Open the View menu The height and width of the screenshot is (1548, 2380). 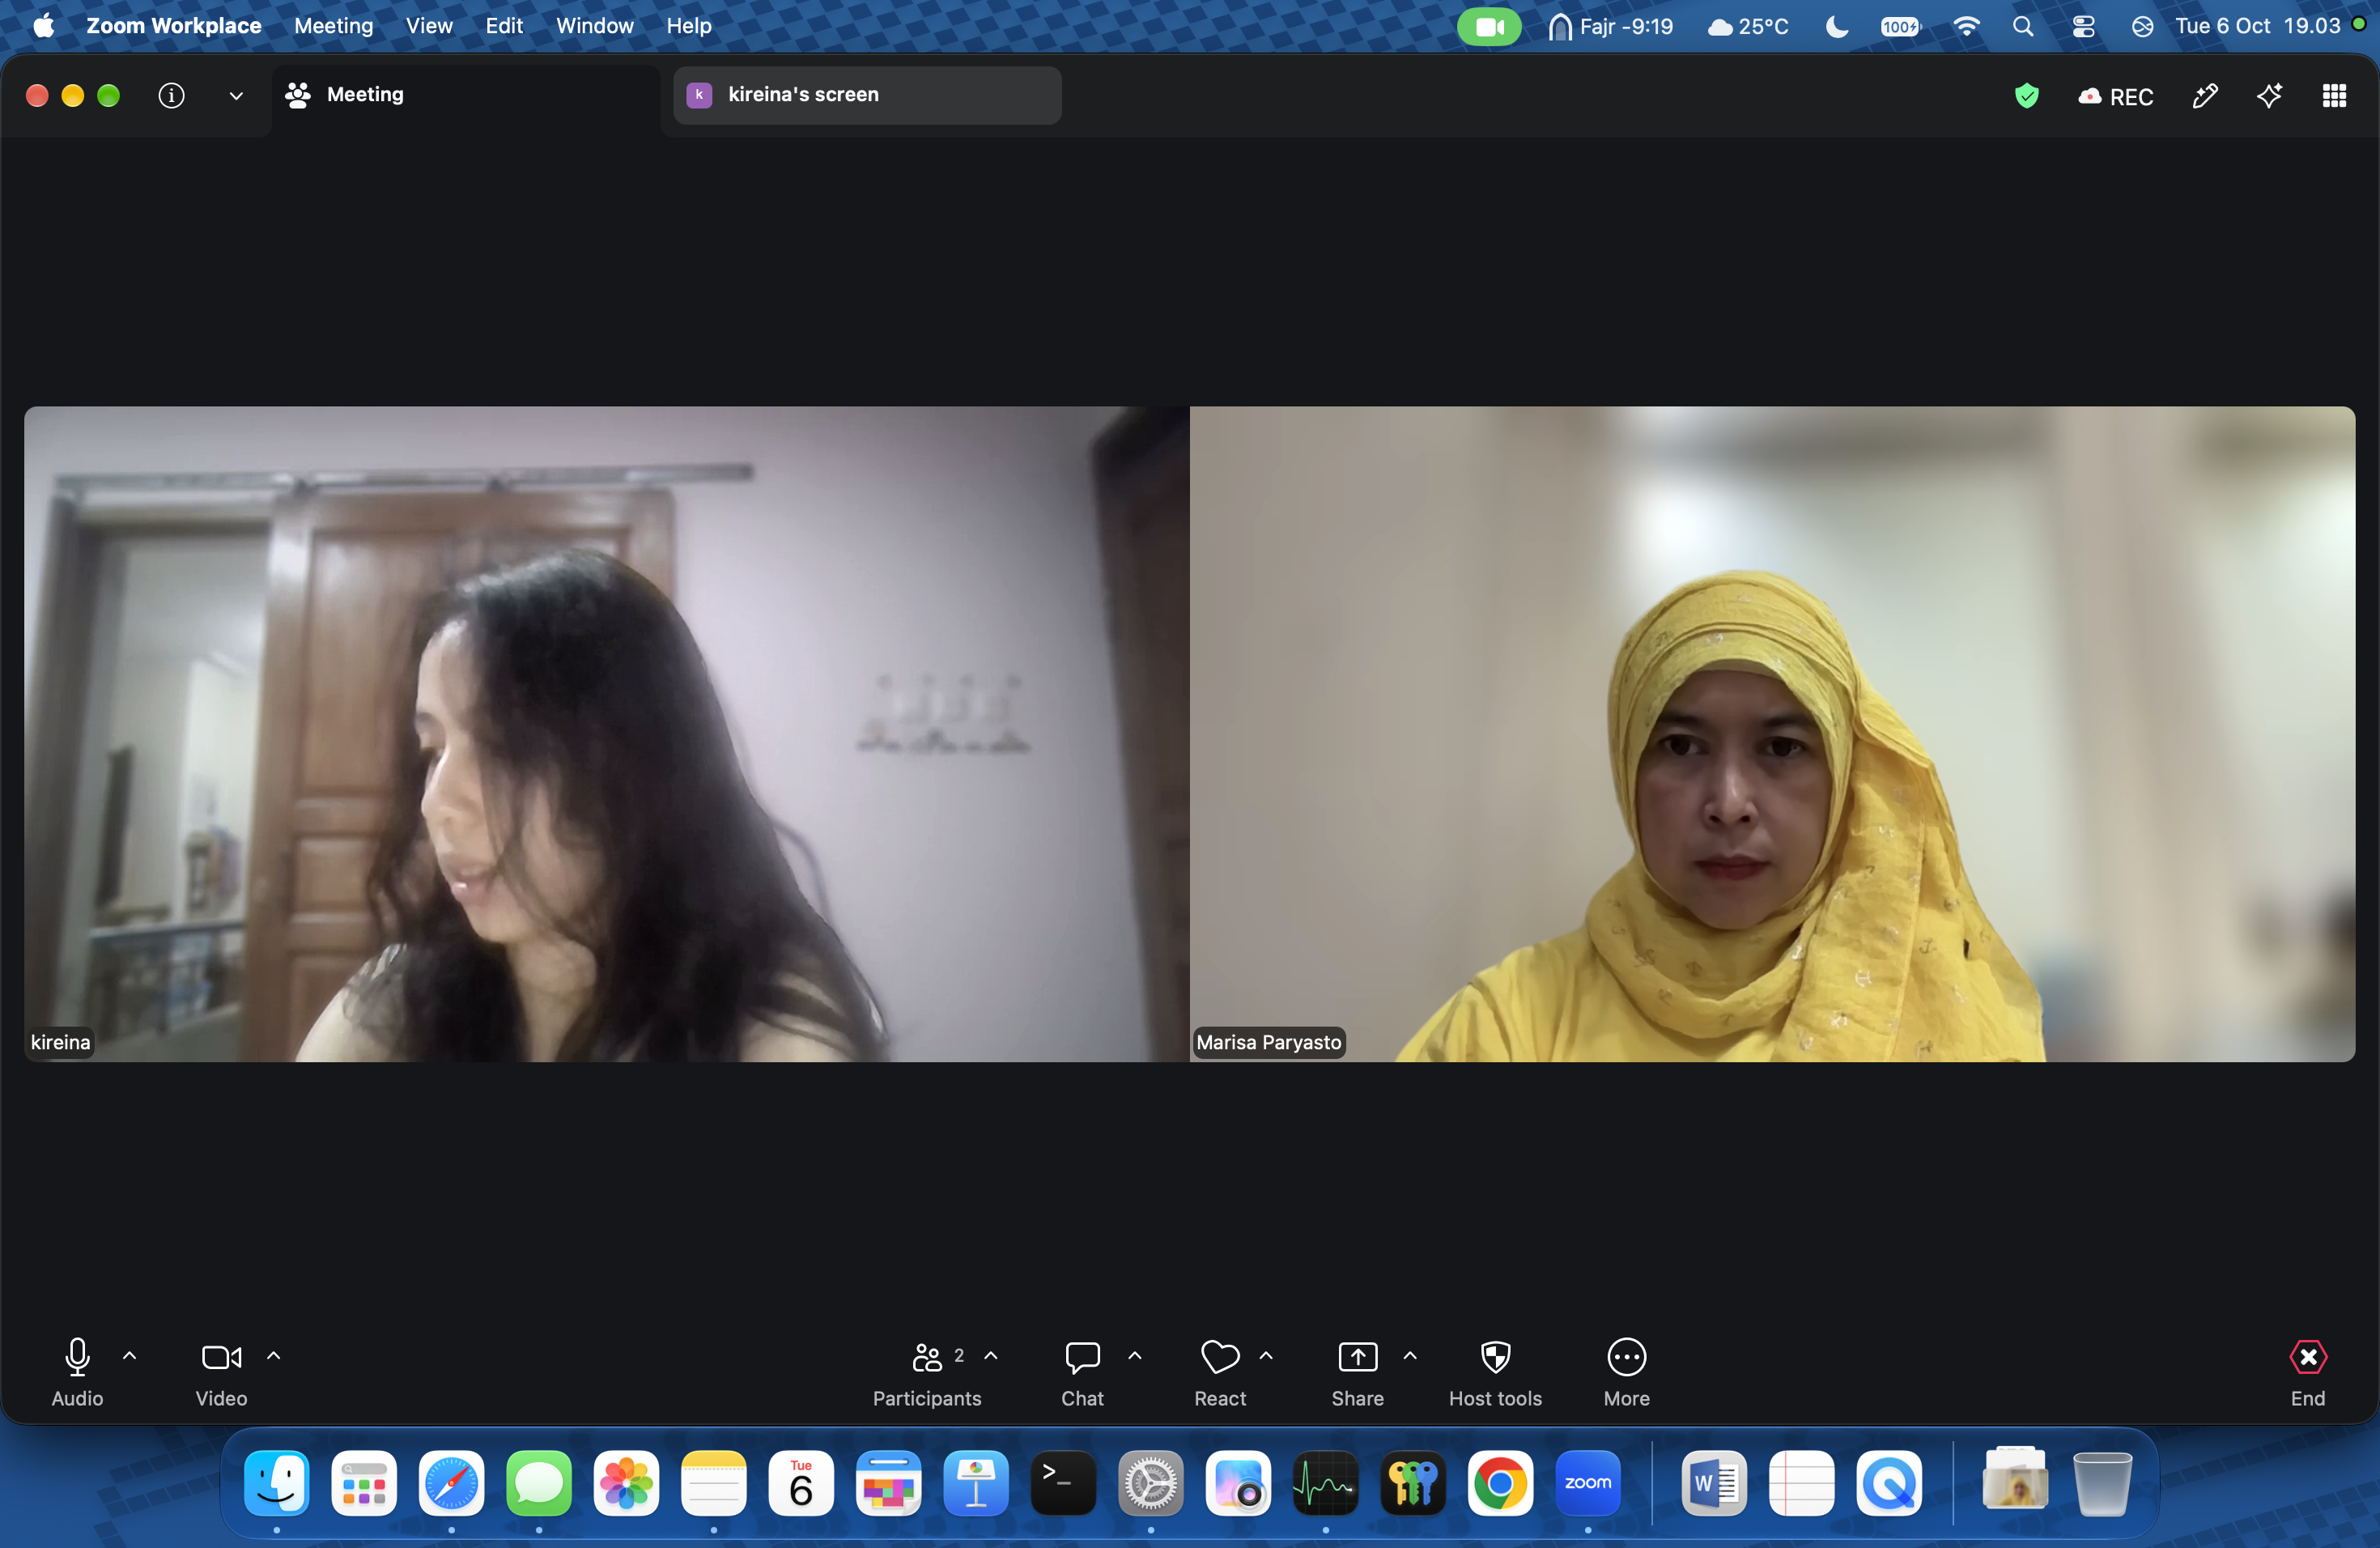tap(429, 26)
